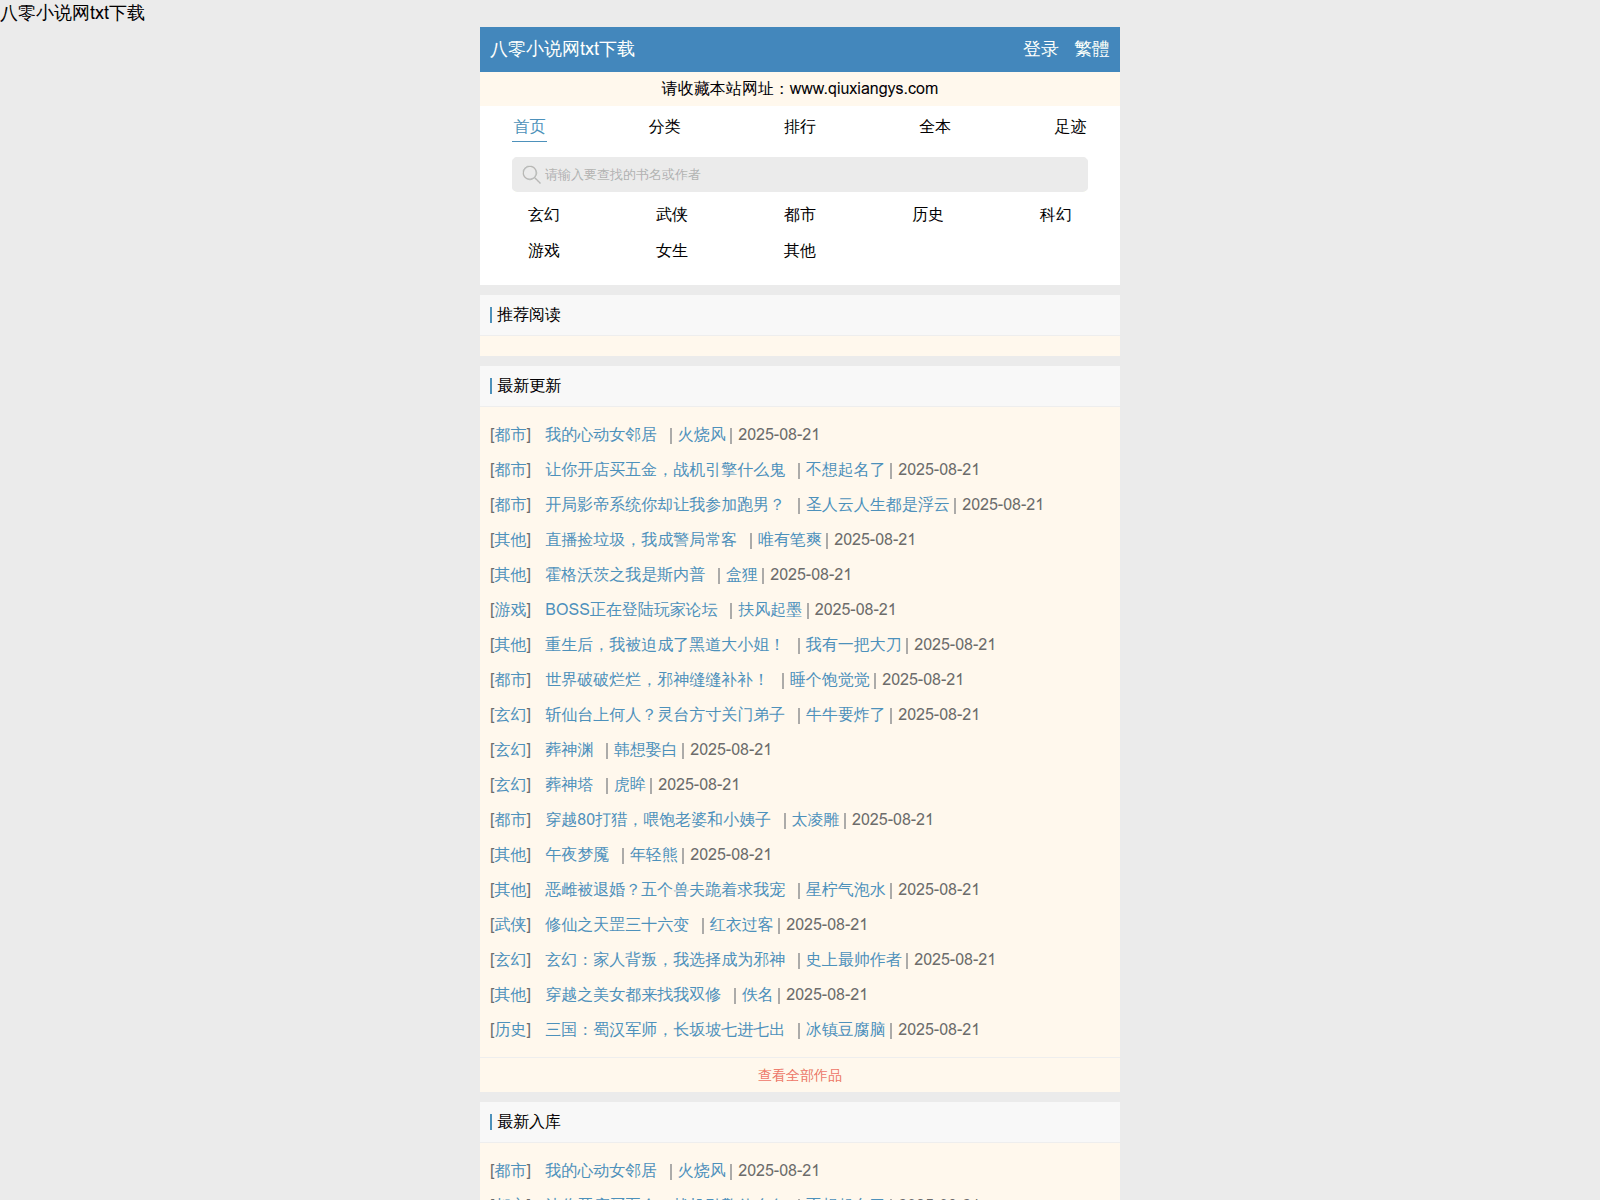The height and width of the screenshot is (1200, 1600).
Task: Browse the 武侠 martial arts genre
Action: [672, 215]
